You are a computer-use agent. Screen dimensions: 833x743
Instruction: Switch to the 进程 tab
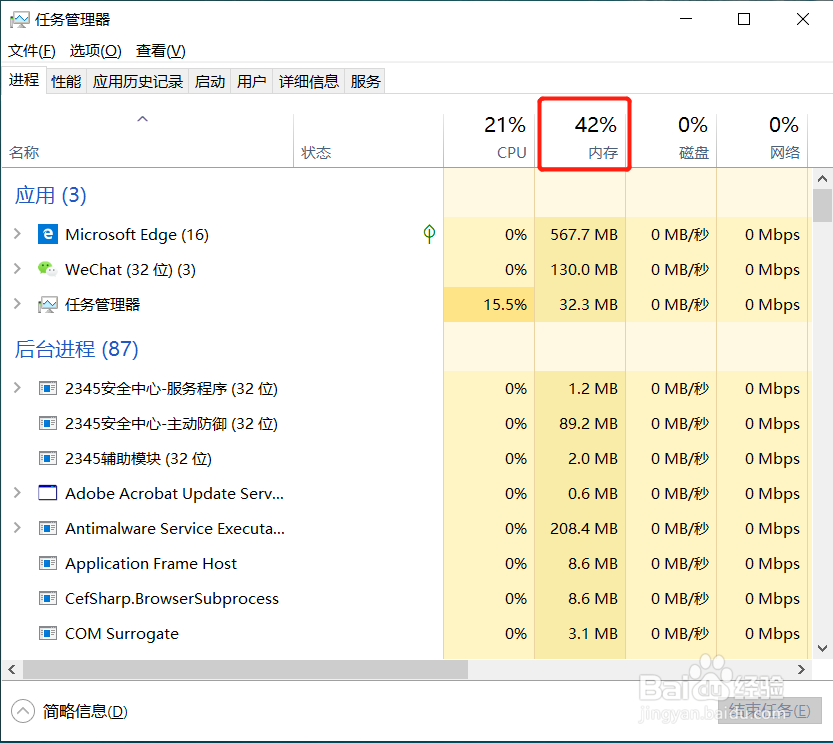[x=24, y=80]
